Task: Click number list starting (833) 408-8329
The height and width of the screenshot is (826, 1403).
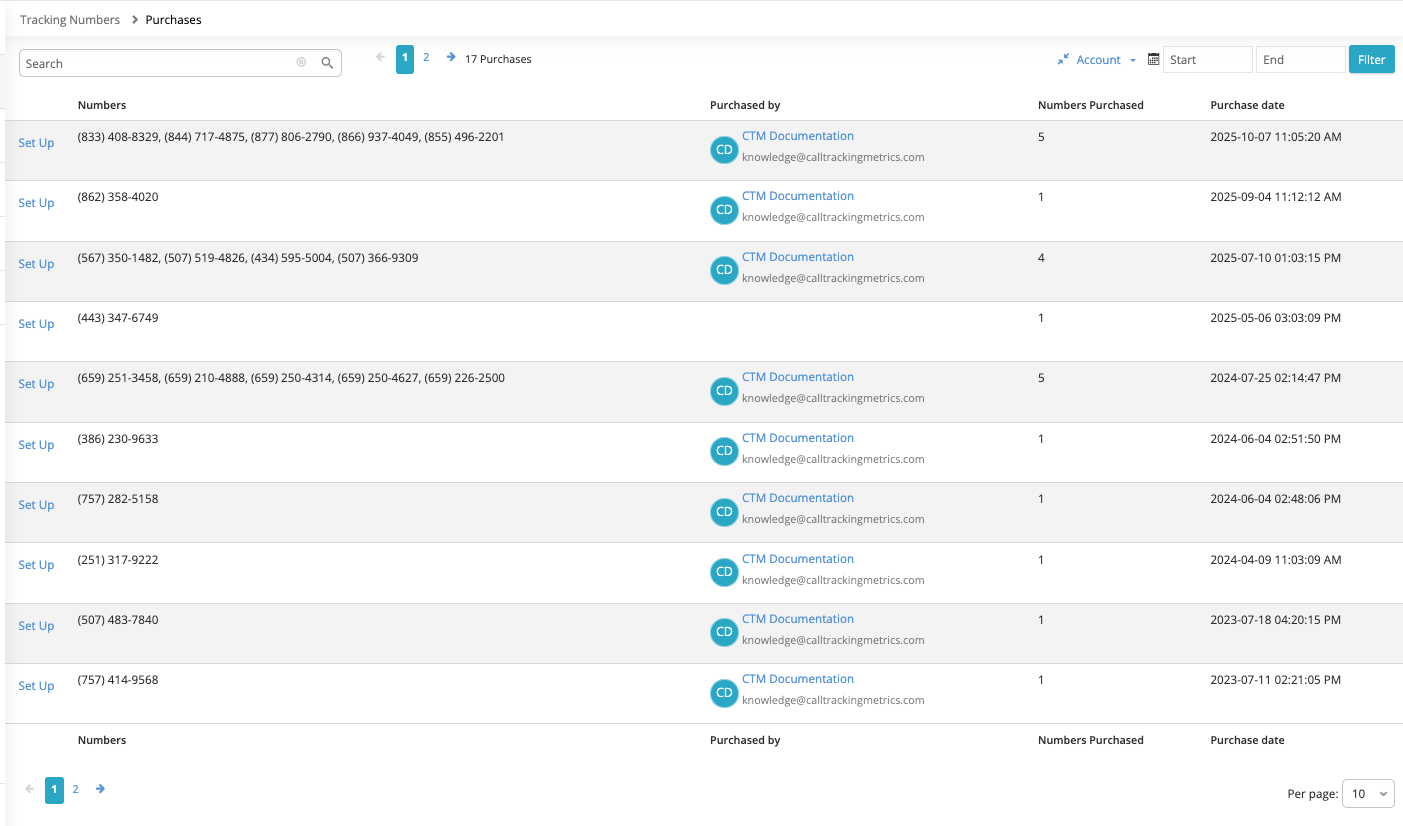Action: [291, 137]
